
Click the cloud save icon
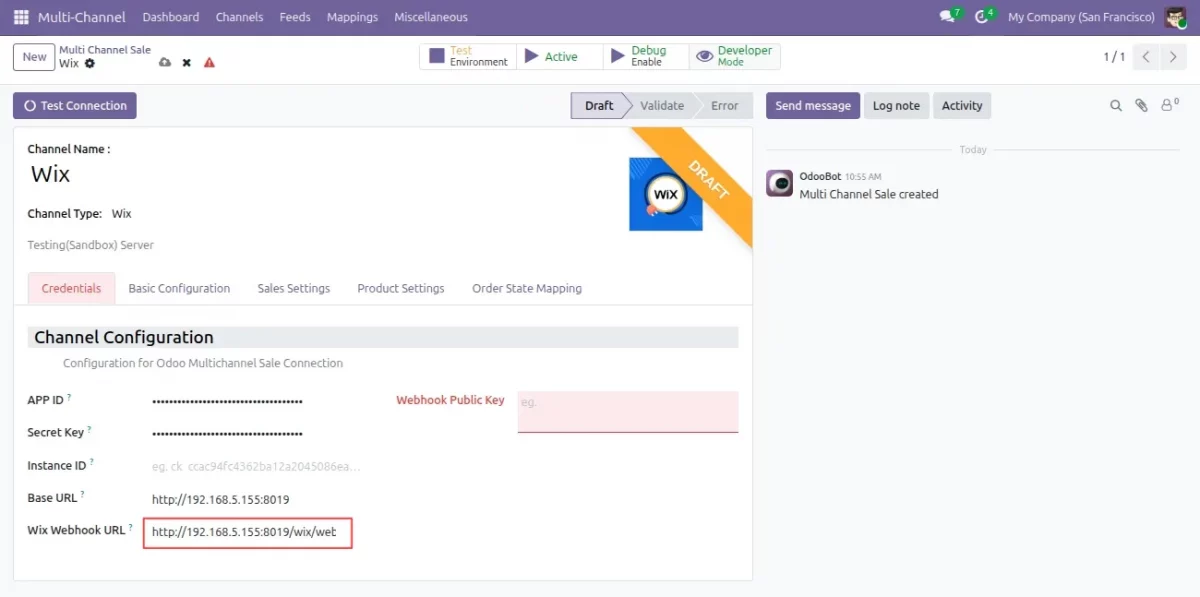[x=165, y=62]
